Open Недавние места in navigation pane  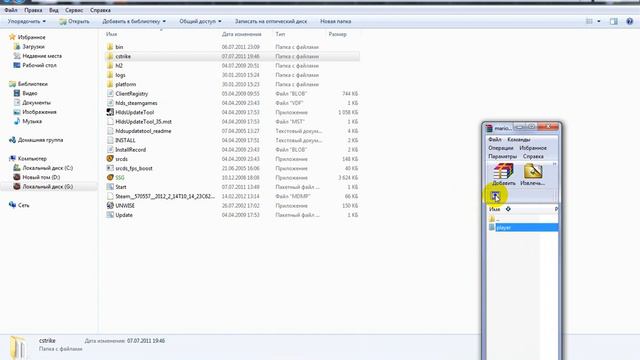pos(42,56)
